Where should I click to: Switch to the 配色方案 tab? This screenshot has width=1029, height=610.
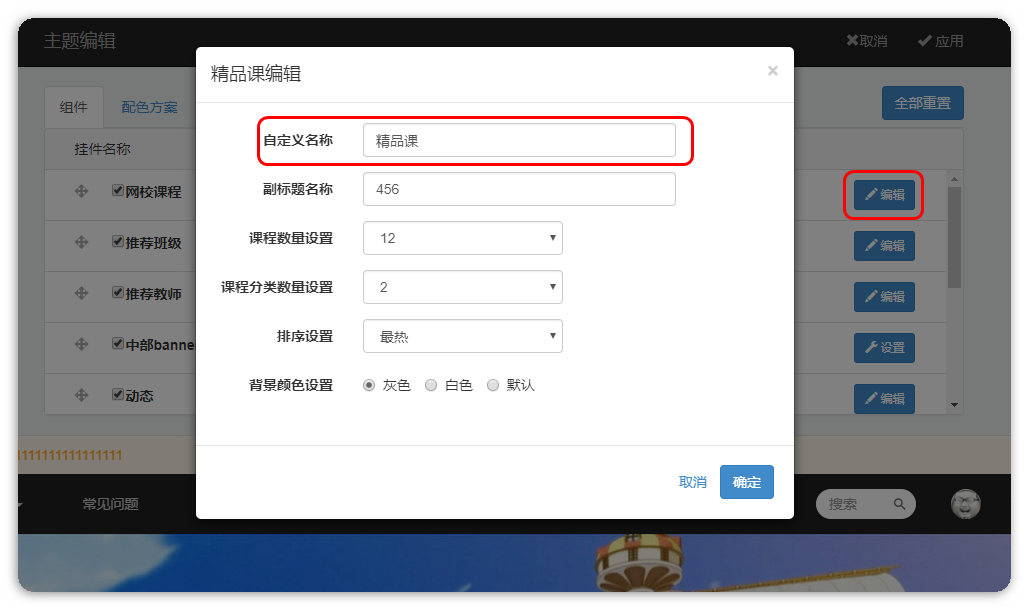(149, 107)
